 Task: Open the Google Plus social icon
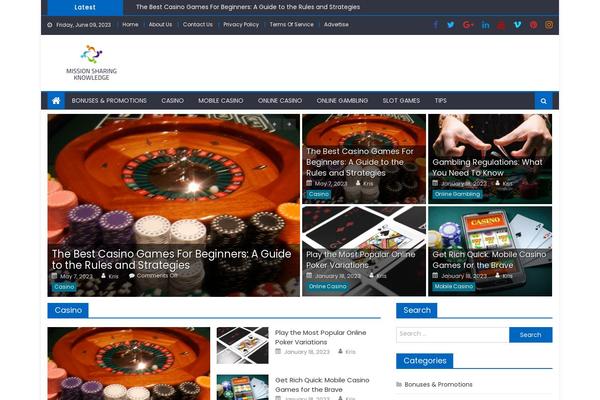coord(468,25)
